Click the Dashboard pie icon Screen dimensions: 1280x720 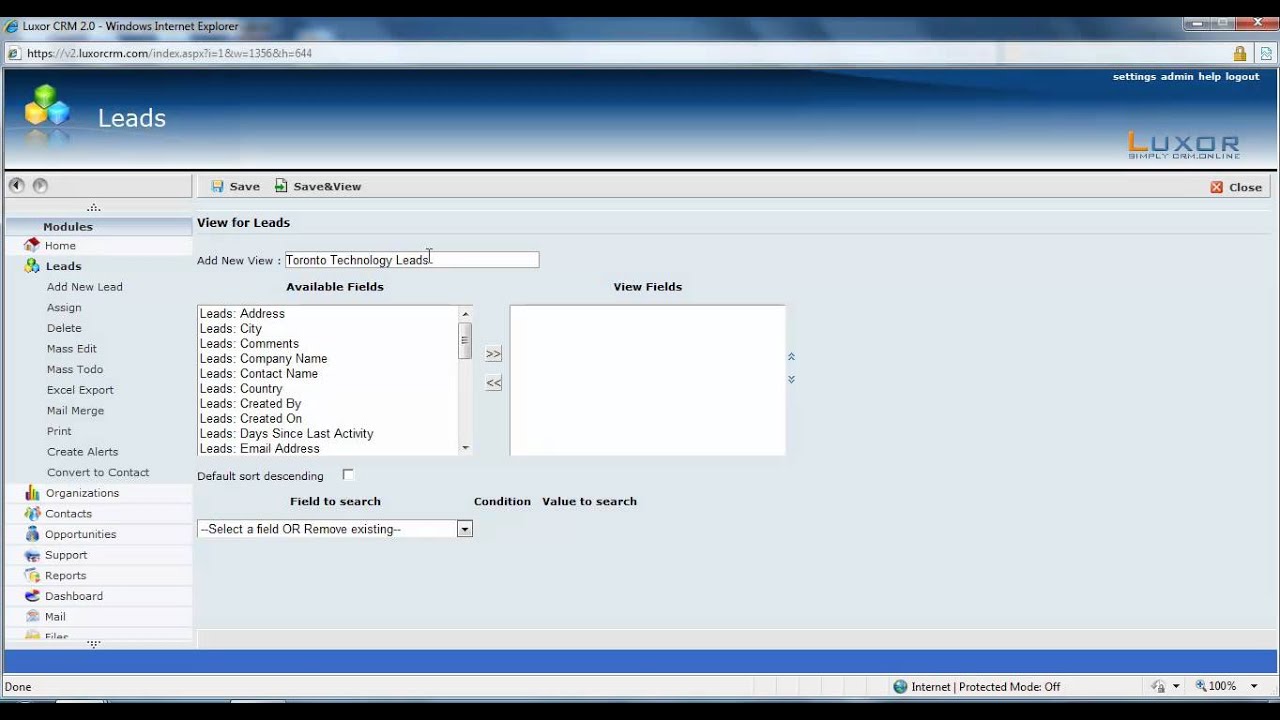tap(32, 596)
